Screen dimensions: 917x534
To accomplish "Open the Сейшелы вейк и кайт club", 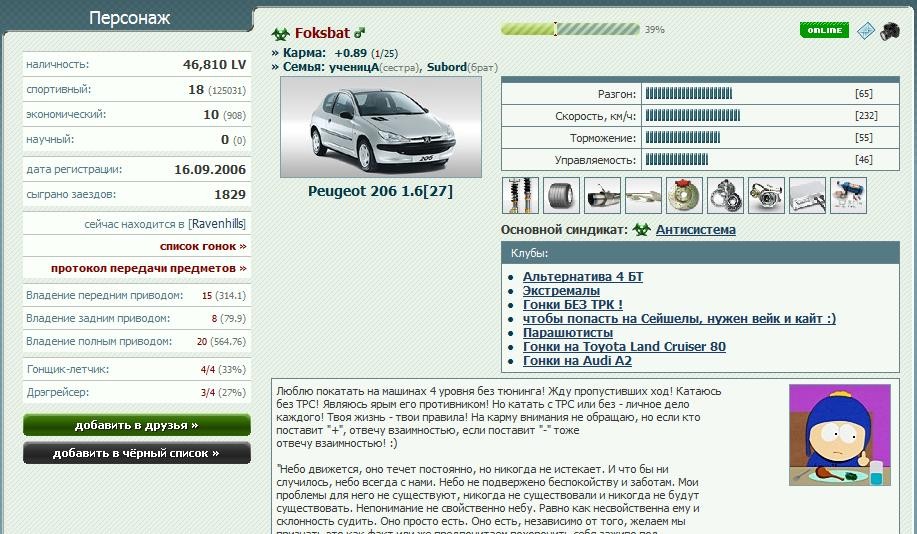I will click(x=679, y=319).
